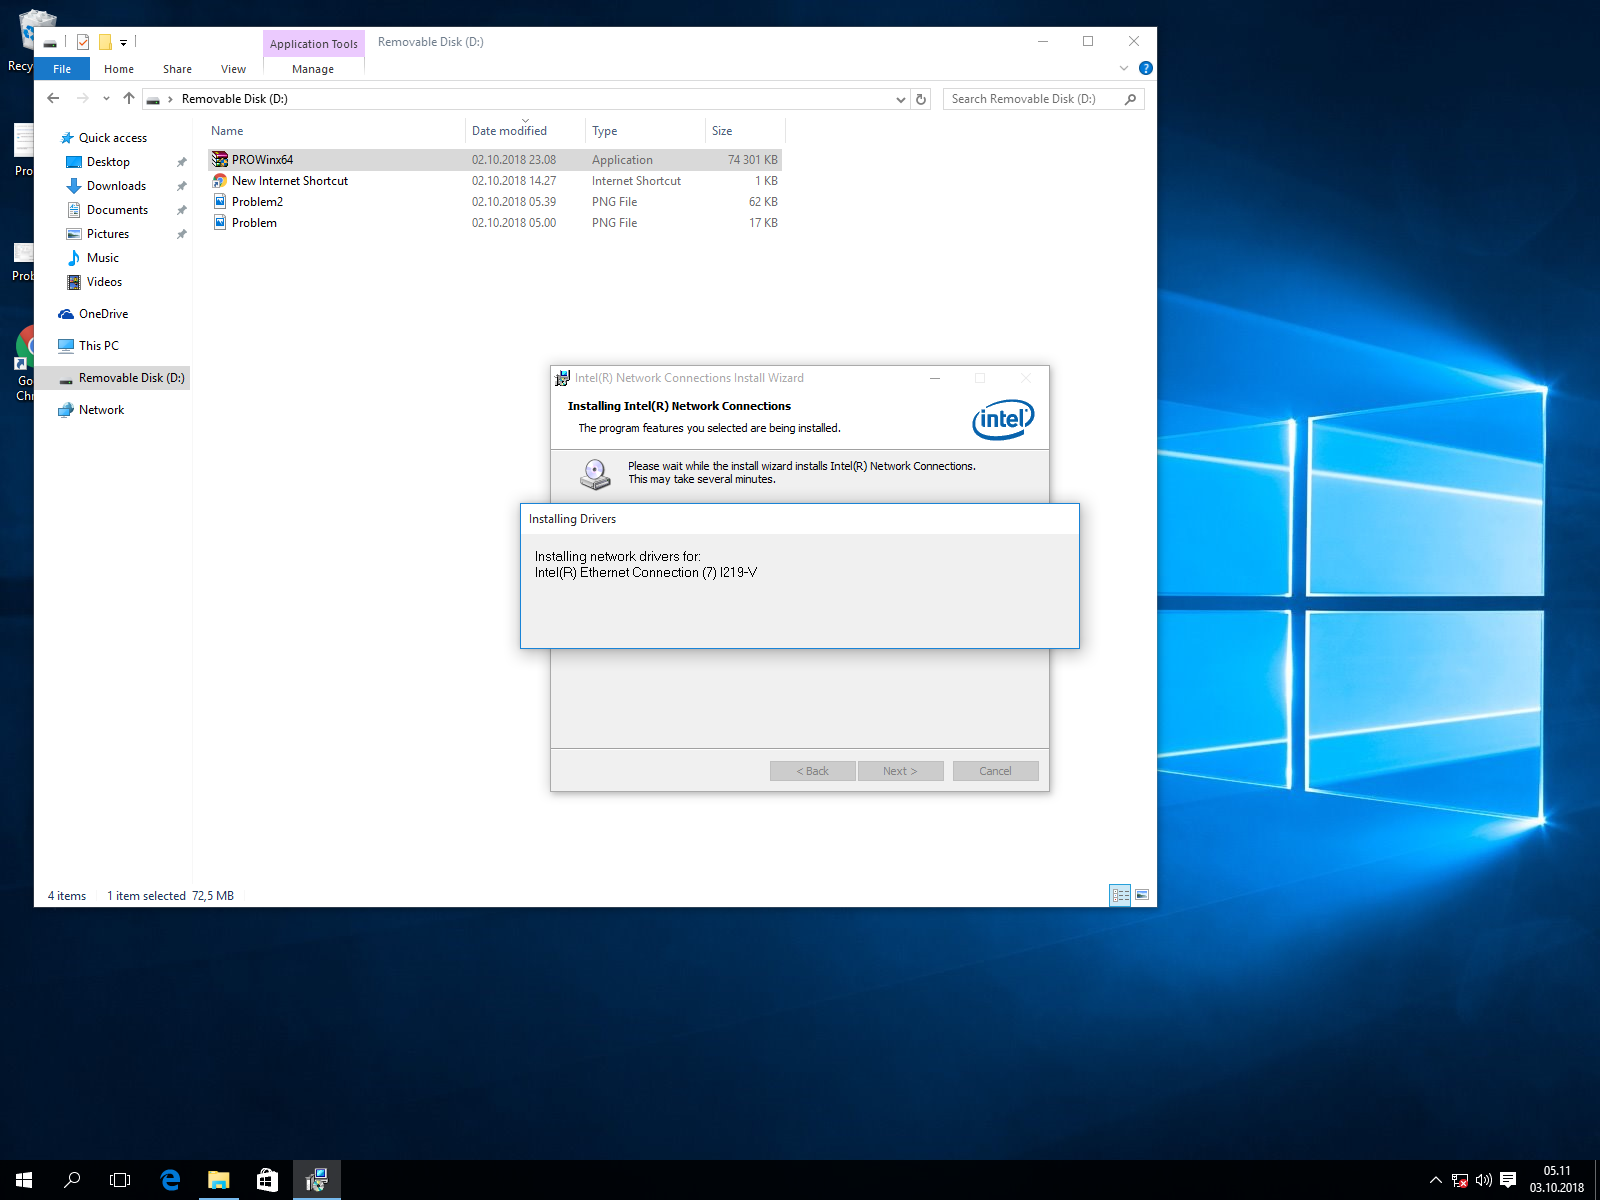
Task: Open Documents in navigation pane
Action: click(117, 210)
